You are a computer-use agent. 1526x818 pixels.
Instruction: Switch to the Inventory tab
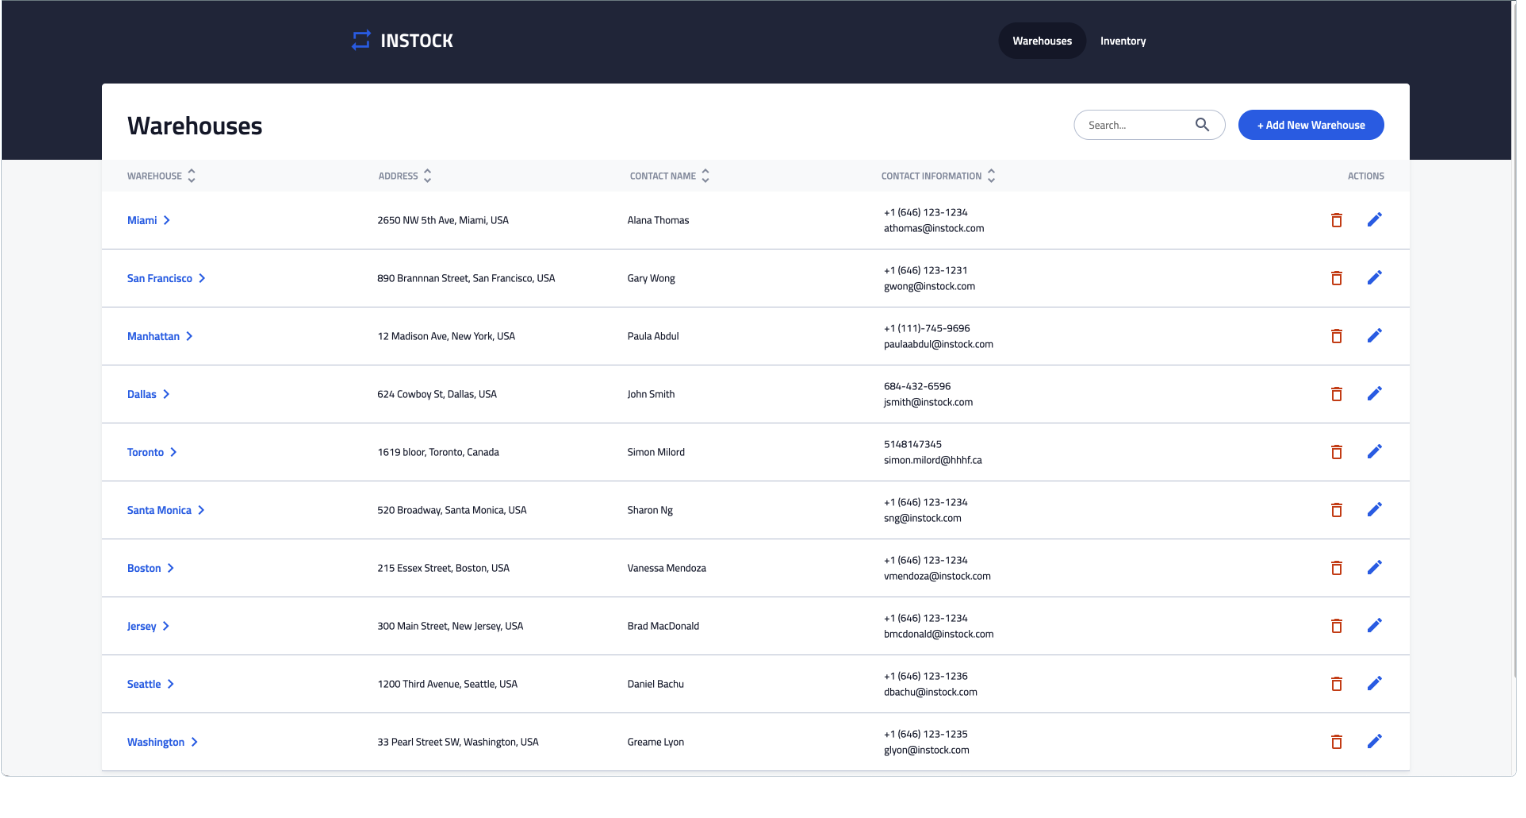(x=1122, y=41)
